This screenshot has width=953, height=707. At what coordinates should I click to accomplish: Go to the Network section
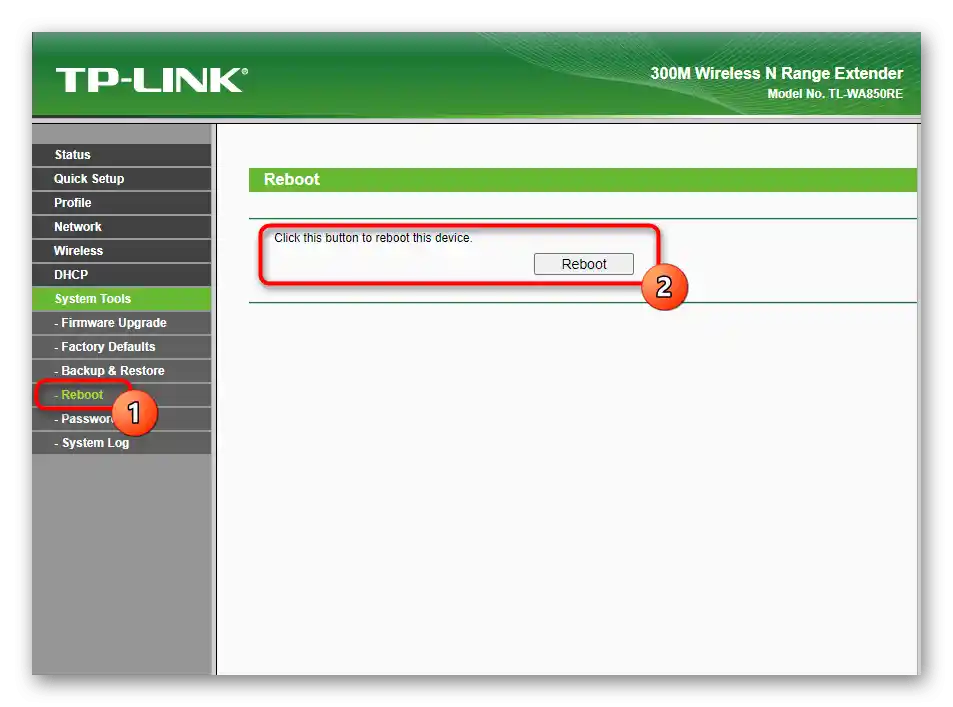122,227
